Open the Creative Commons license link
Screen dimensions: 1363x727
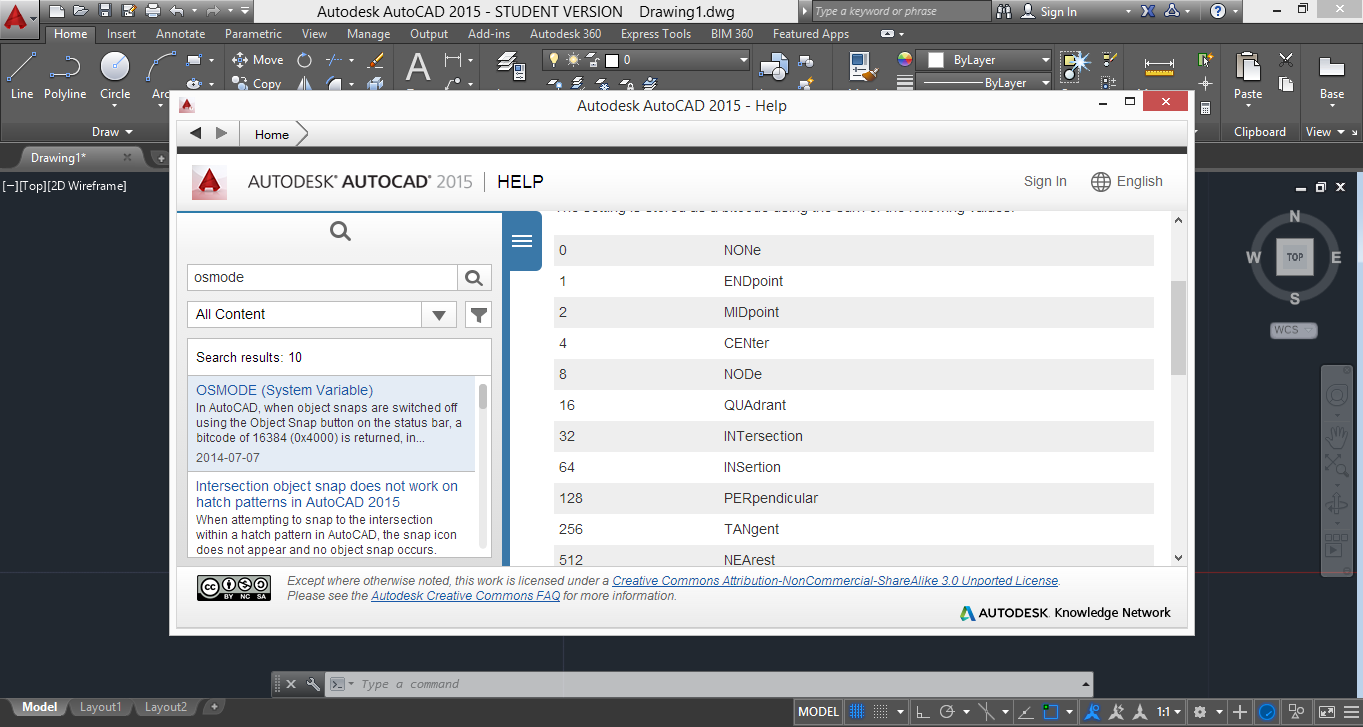click(835, 581)
